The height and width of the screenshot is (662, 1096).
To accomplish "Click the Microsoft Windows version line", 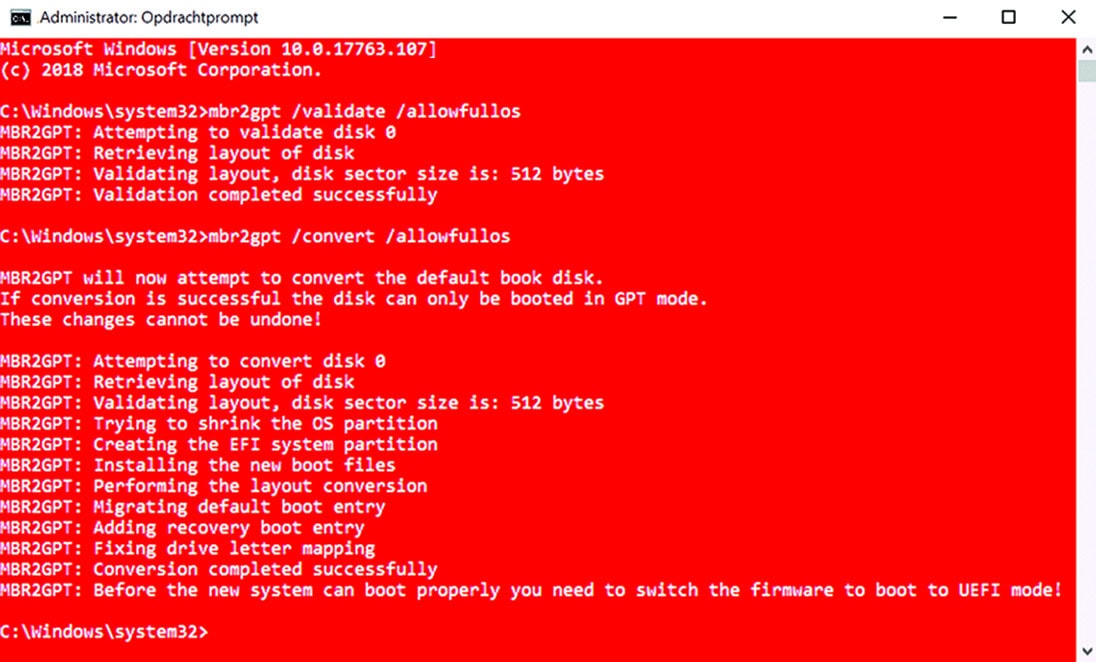I will [218, 49].
